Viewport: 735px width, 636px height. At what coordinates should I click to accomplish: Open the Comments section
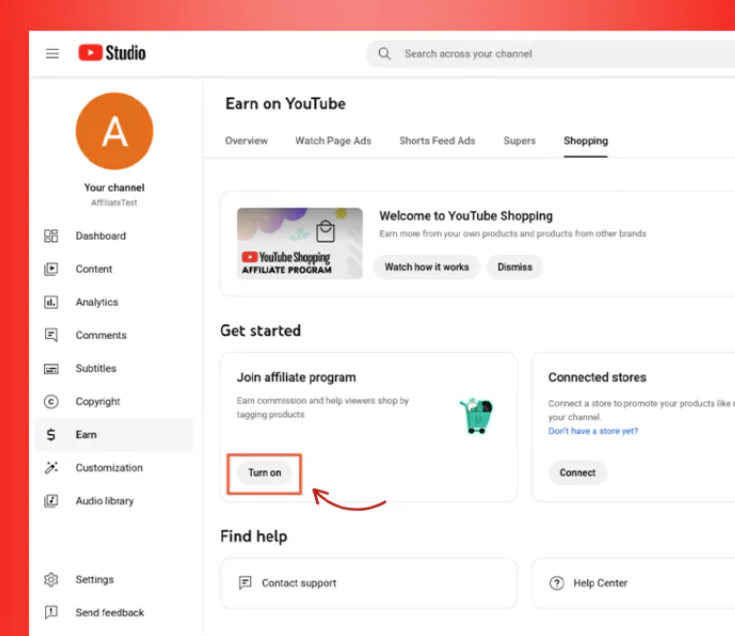point(114,335)
